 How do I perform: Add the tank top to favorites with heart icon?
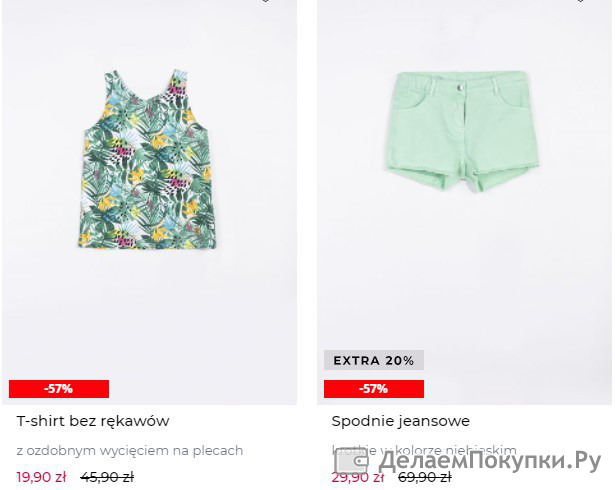(x=266, y=1)
